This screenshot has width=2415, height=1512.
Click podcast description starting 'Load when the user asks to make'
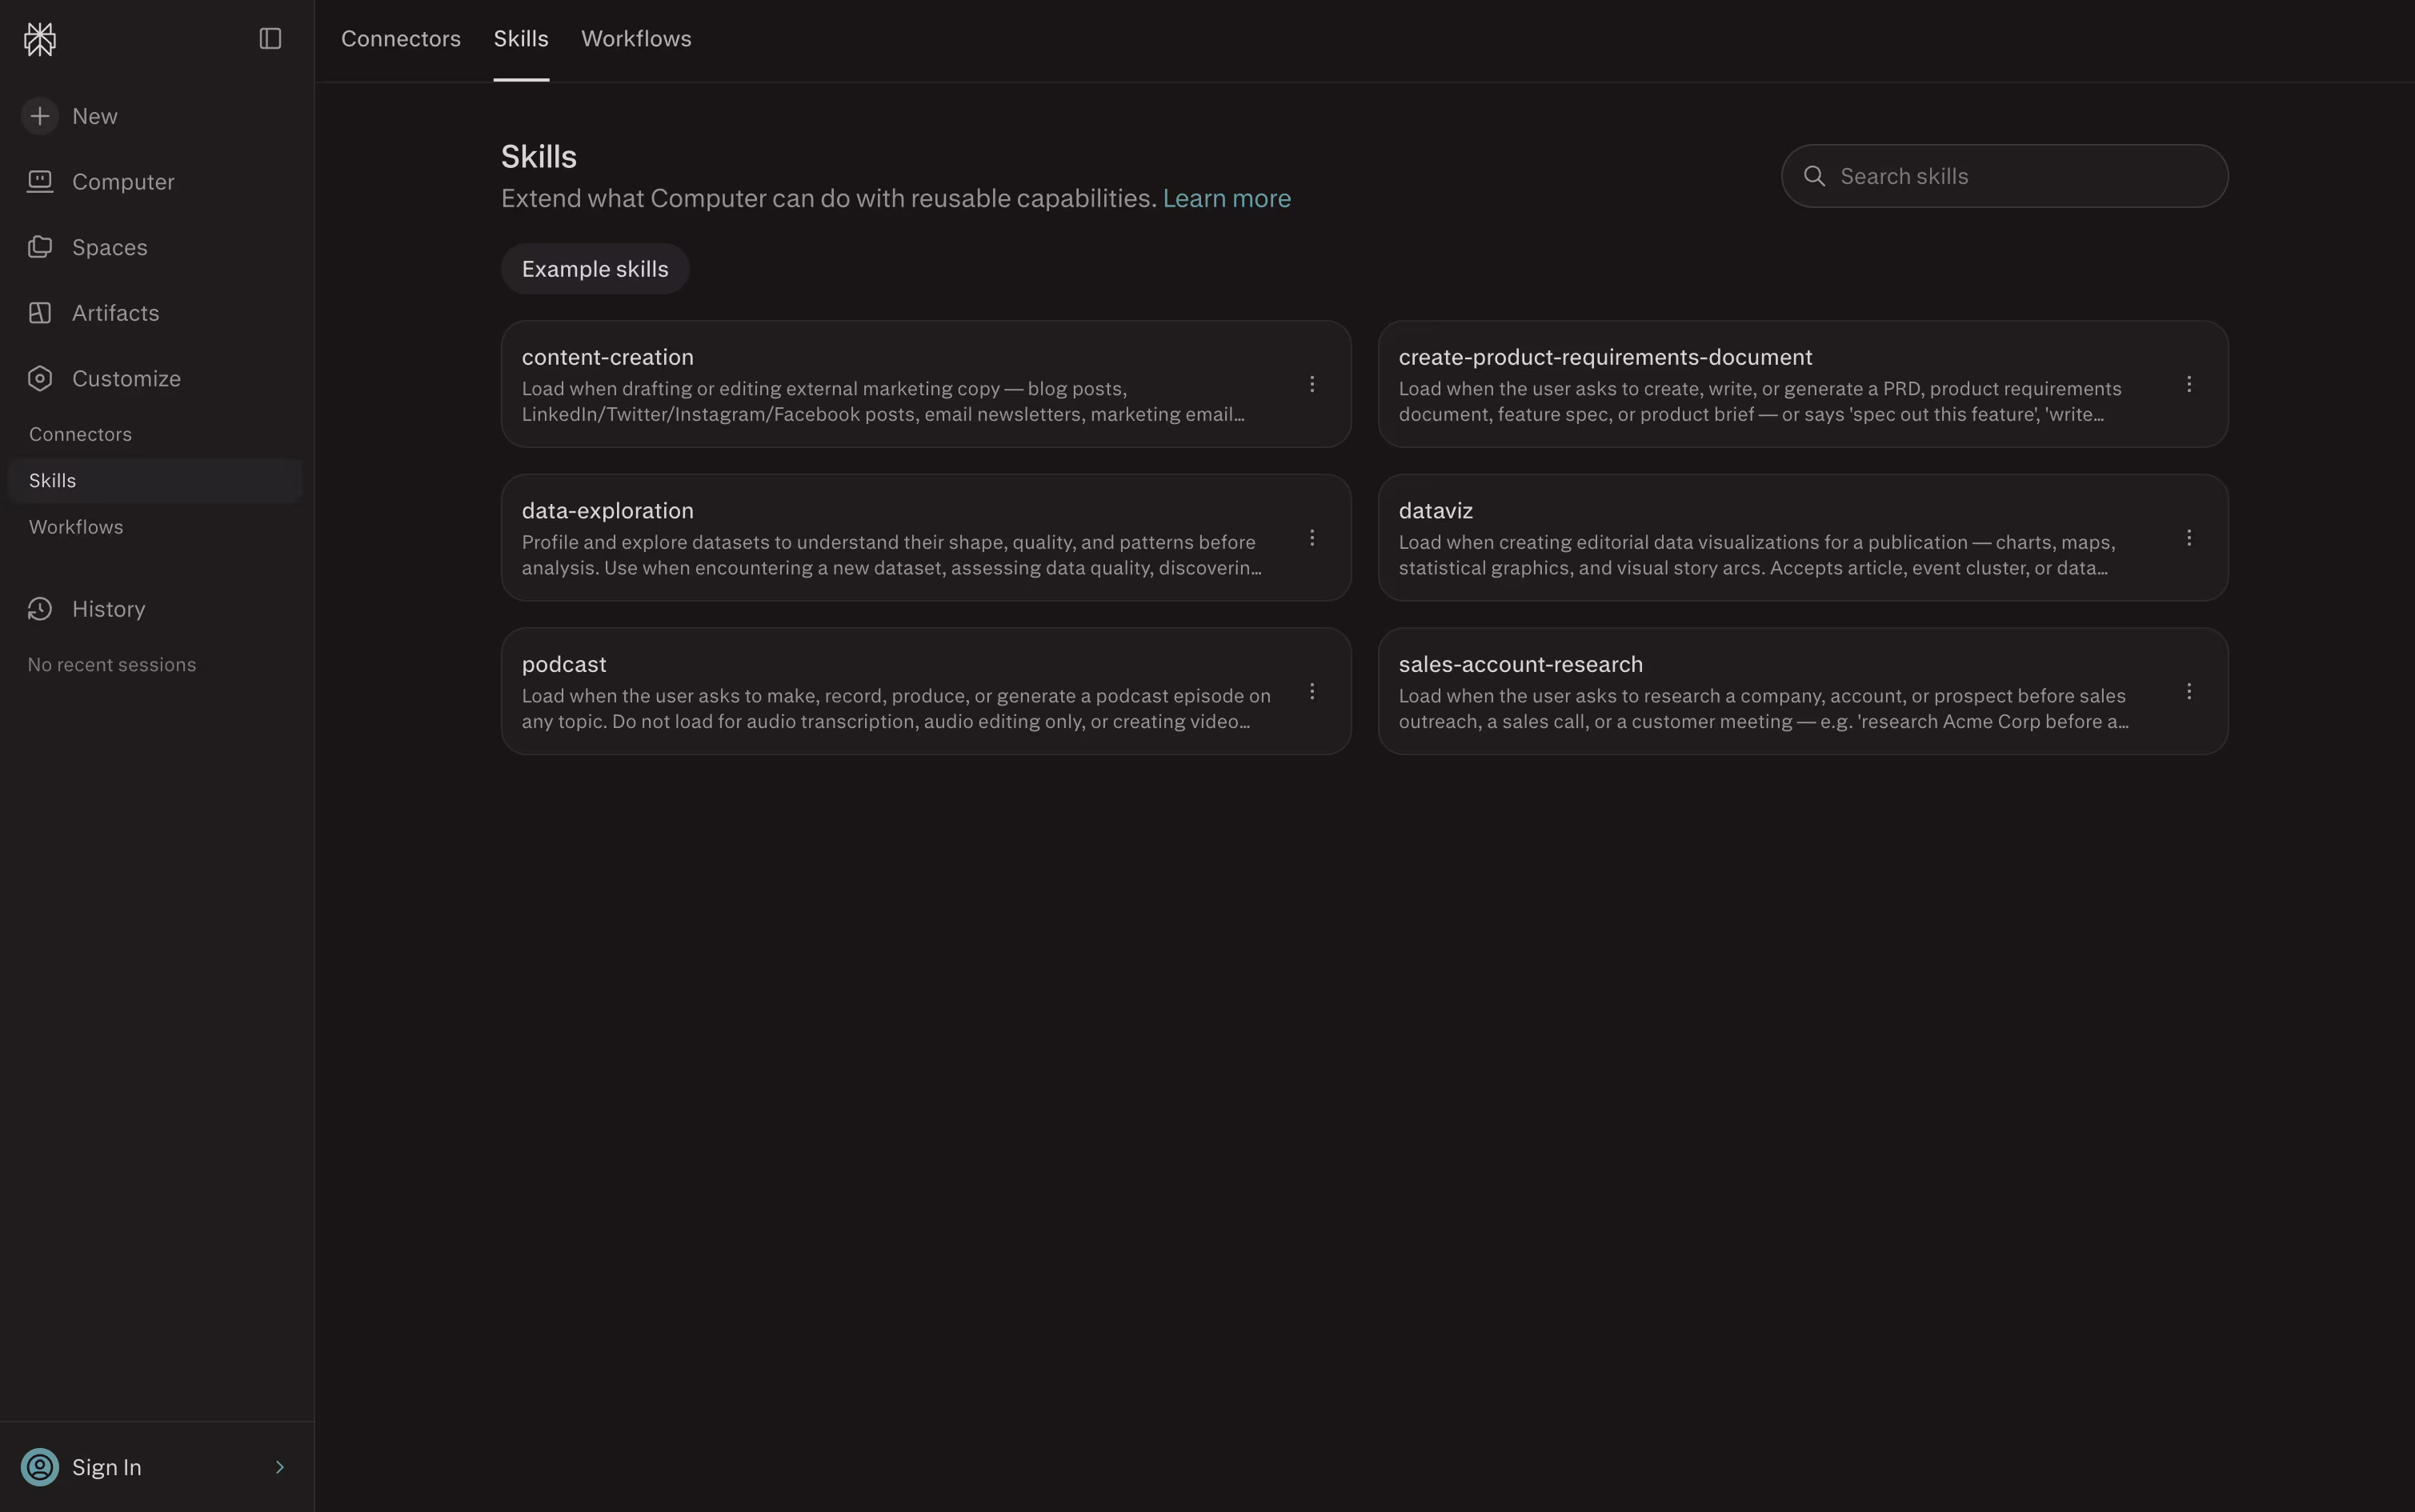tap(896, 709)
